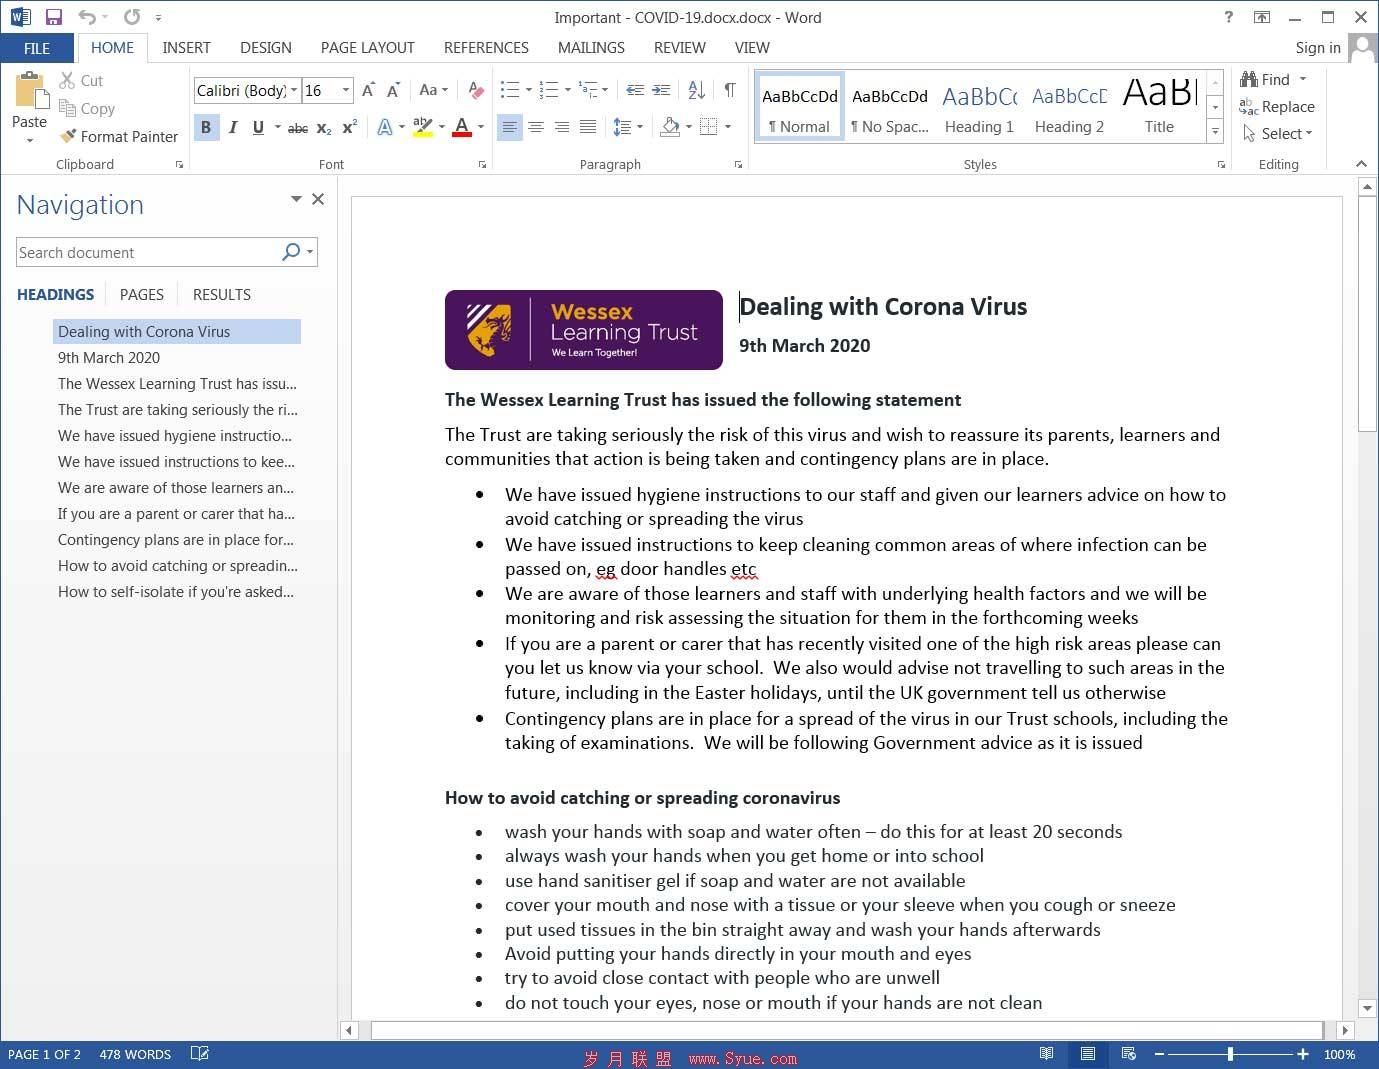1379x1069 pixels.
Task: Click the Sort paragraph icon
Action: pyautogui.click(x=697, y=90)
